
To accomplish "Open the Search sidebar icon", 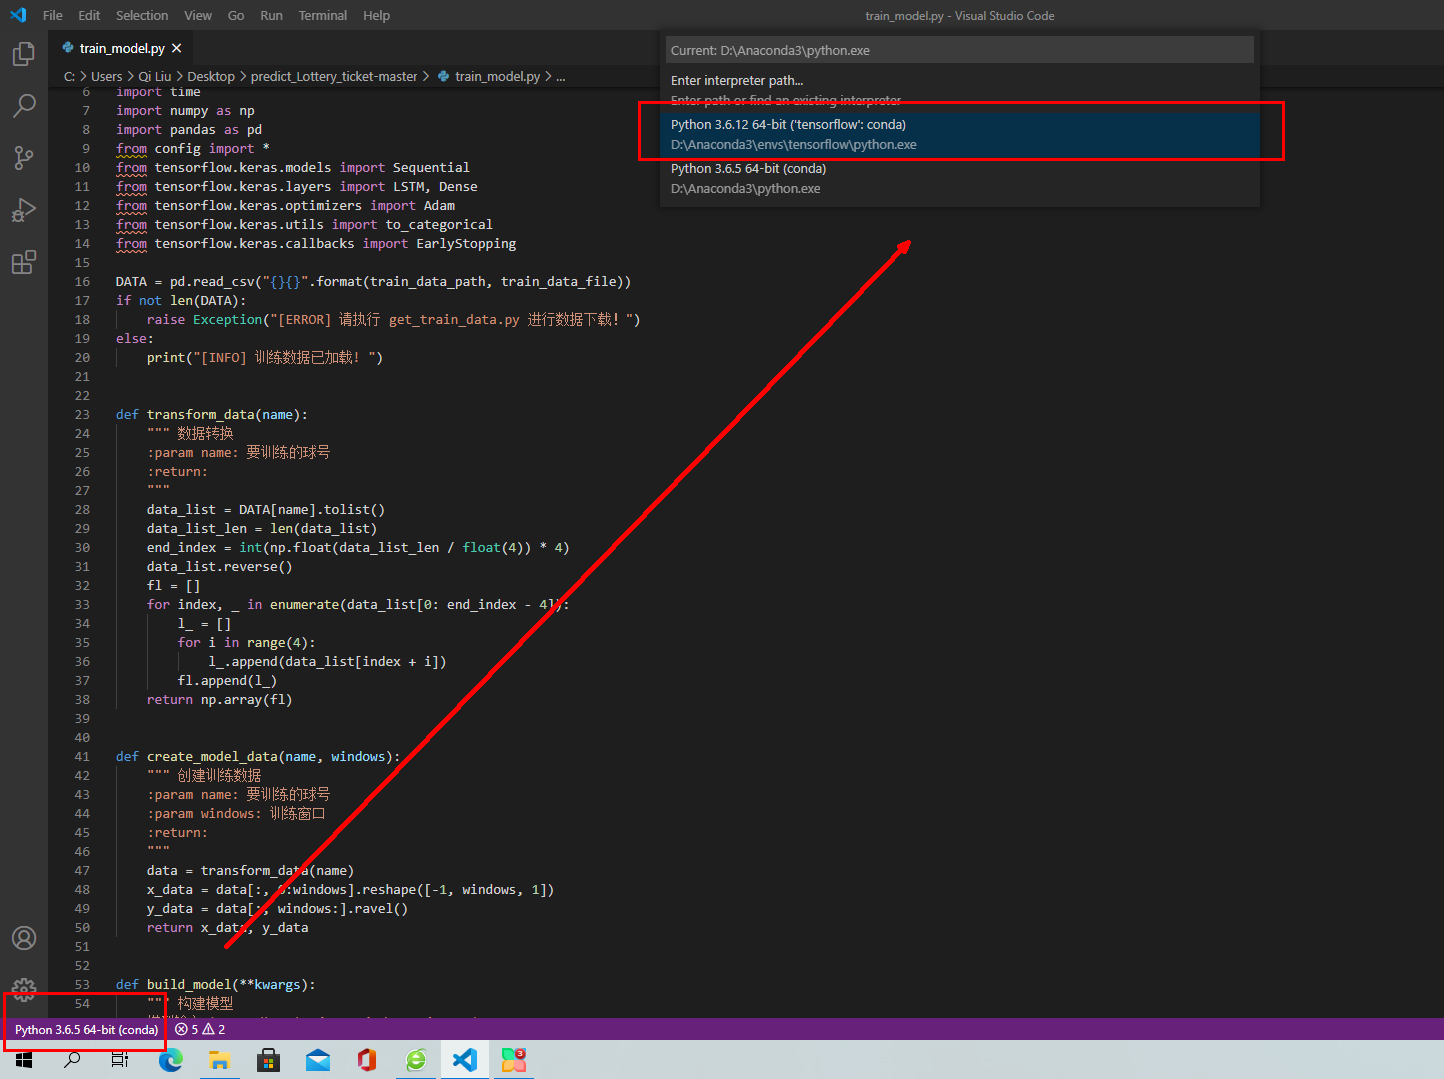I will [x=23, y=105].
